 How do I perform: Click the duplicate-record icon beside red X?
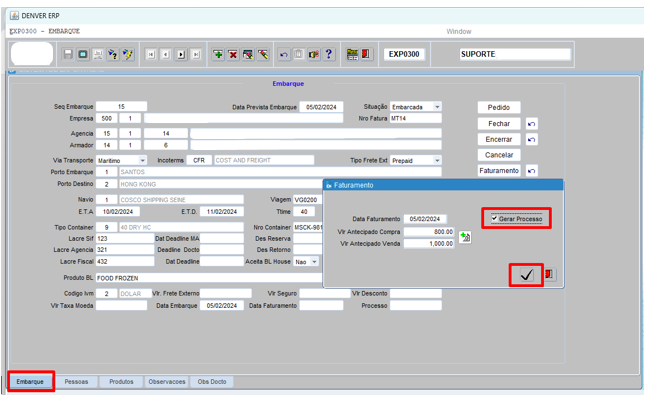tap(248, 54)
